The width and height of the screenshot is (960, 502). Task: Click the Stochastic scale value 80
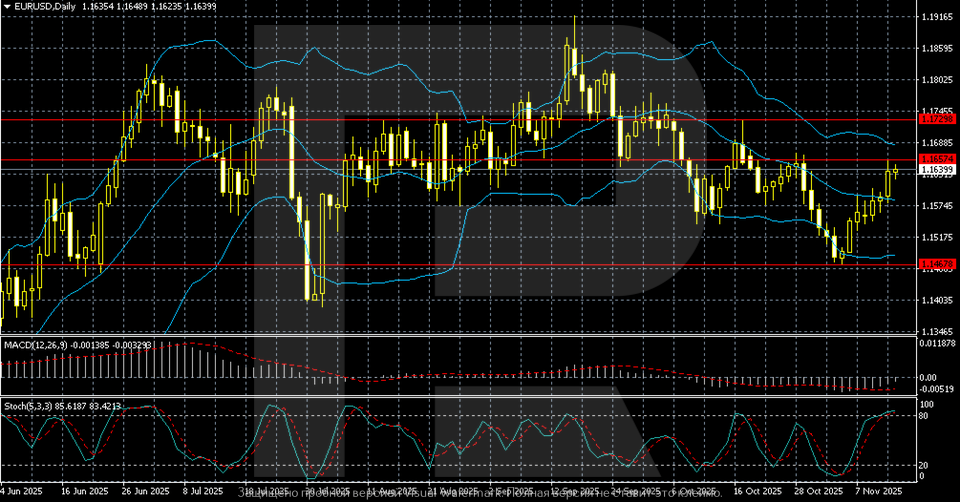click(925, 414)
